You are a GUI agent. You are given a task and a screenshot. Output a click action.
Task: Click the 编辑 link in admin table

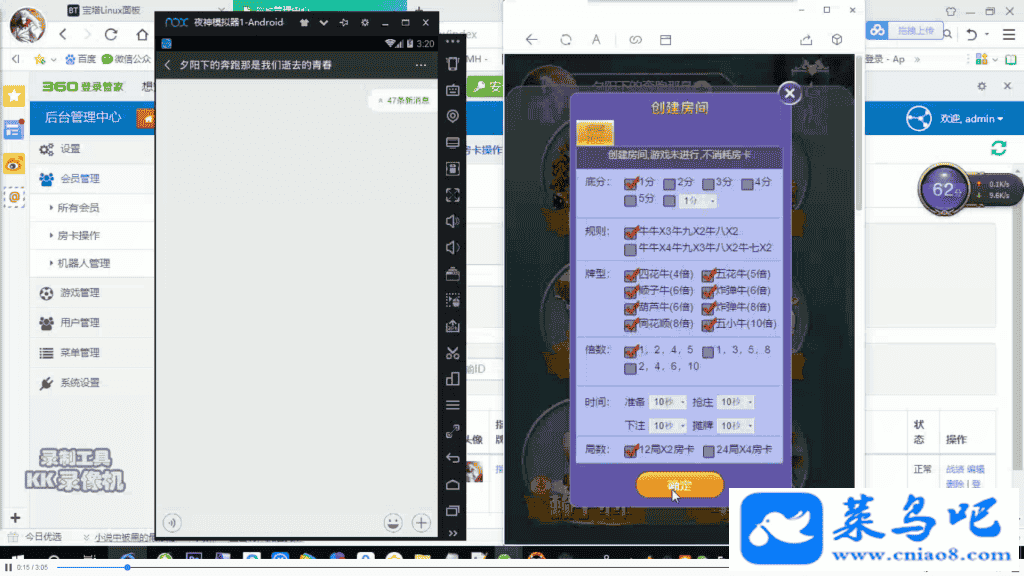coord(976,469)
